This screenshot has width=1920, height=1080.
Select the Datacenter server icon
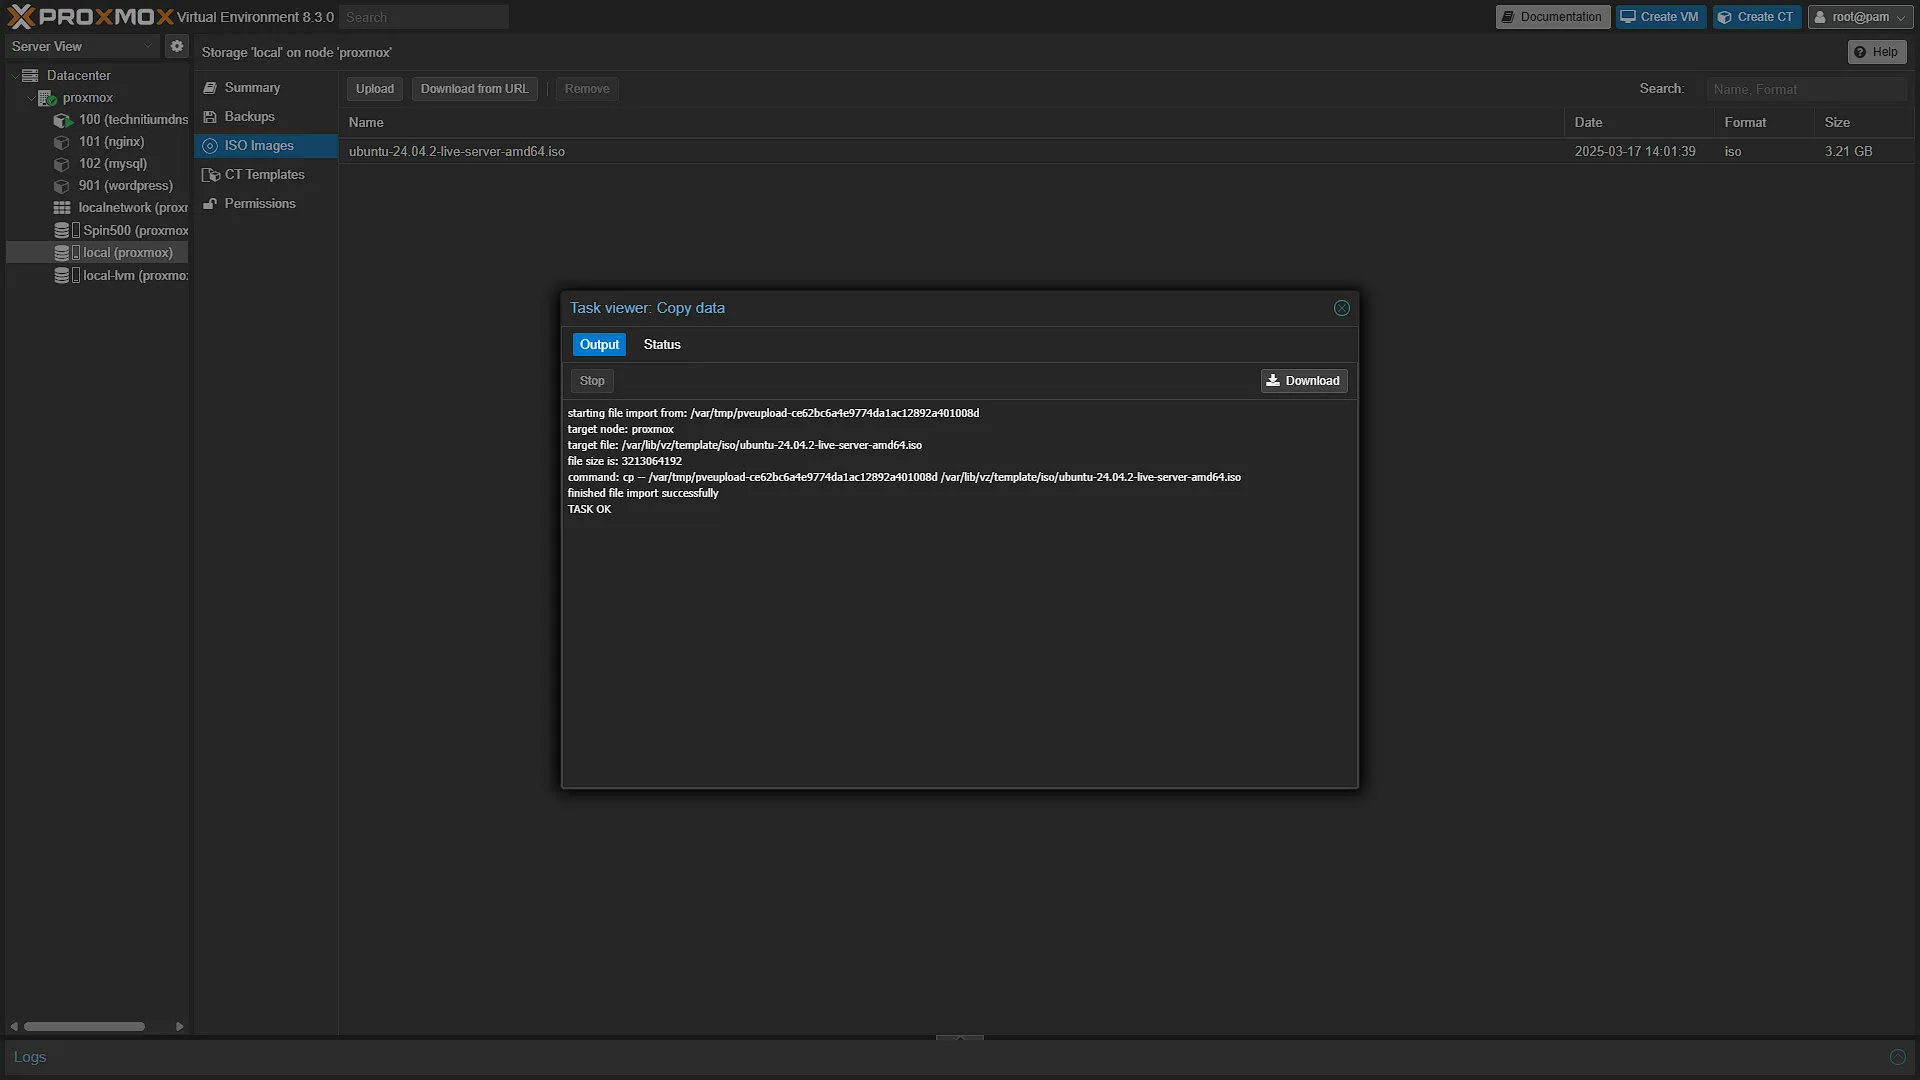coord(30,75)
